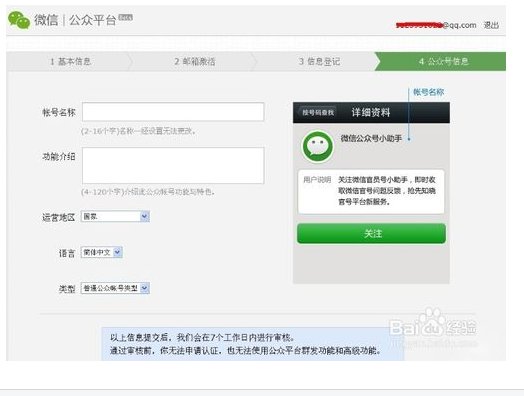
Task: Click the 功能介绍 field label
Action: coord(59,156)
